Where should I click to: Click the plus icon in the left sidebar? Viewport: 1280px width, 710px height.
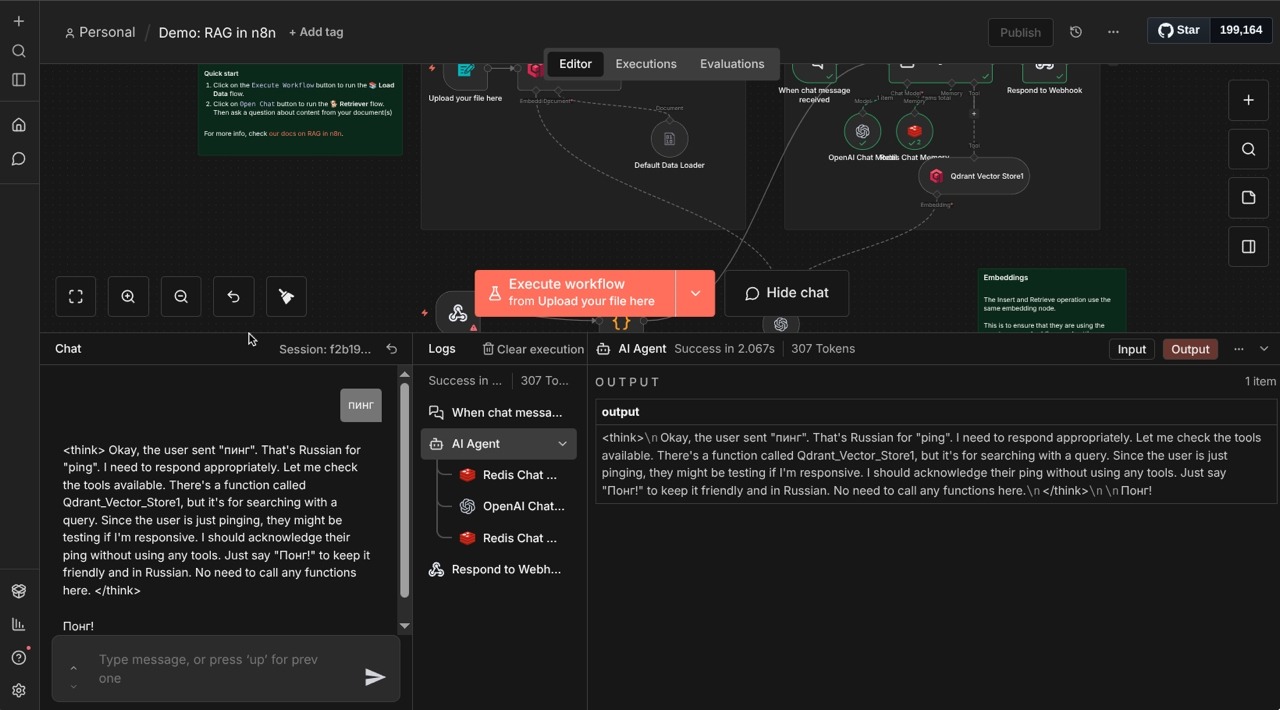tap(19, 21)
